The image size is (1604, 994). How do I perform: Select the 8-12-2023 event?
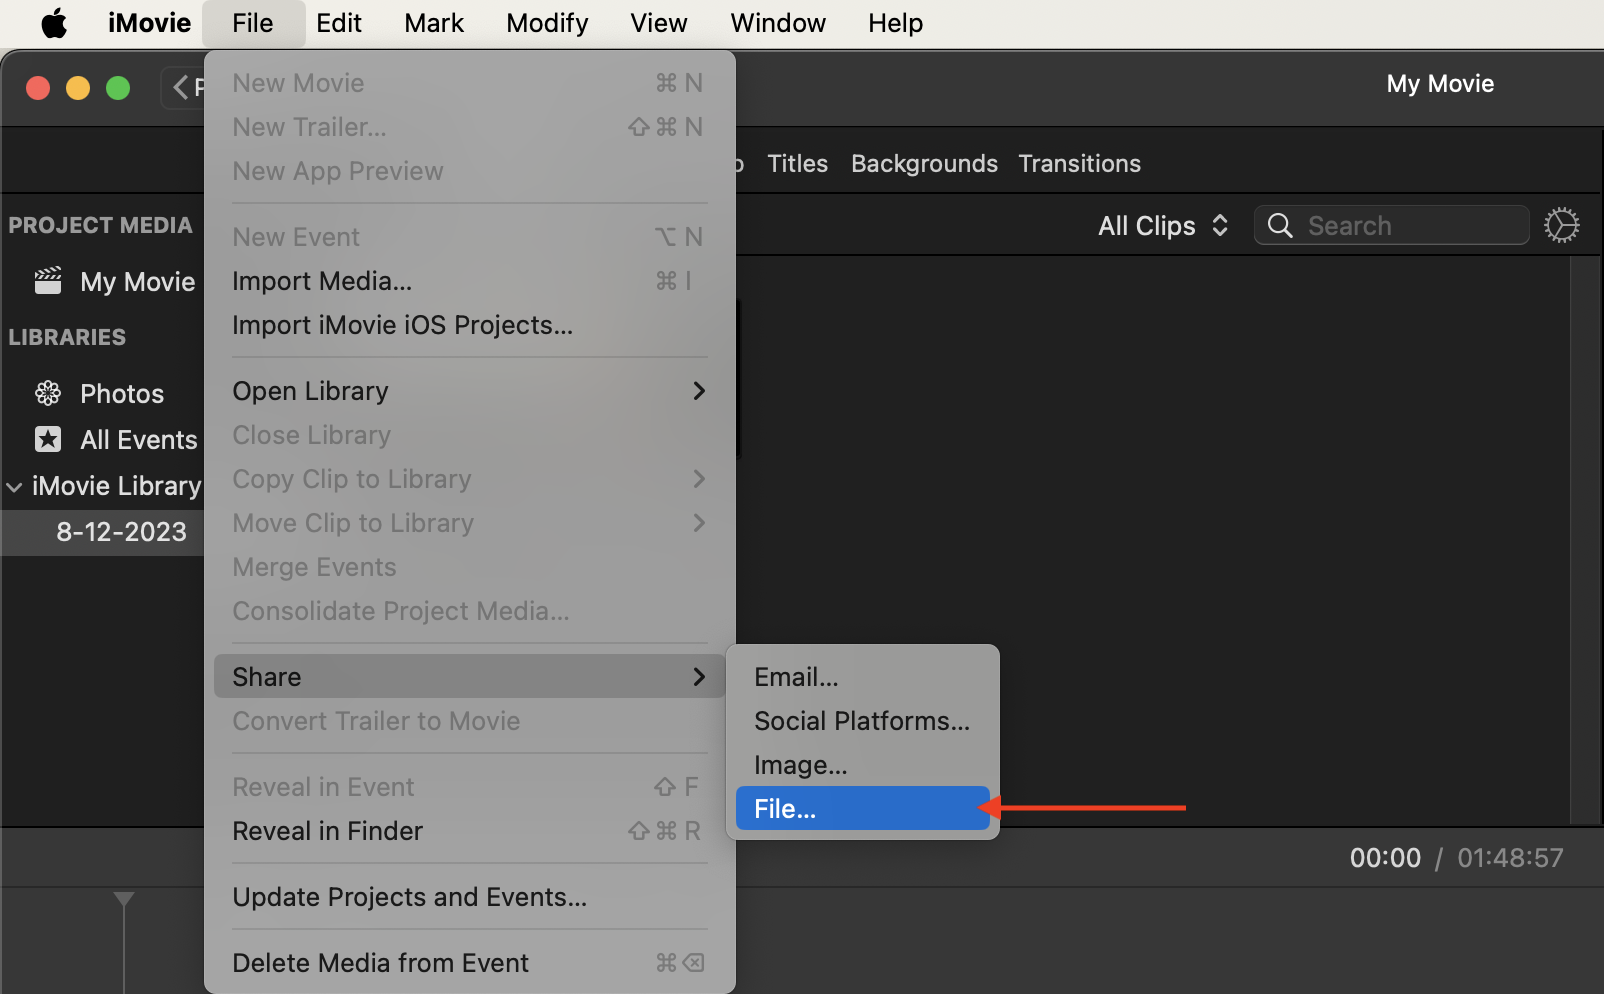[x=120, y=531]
